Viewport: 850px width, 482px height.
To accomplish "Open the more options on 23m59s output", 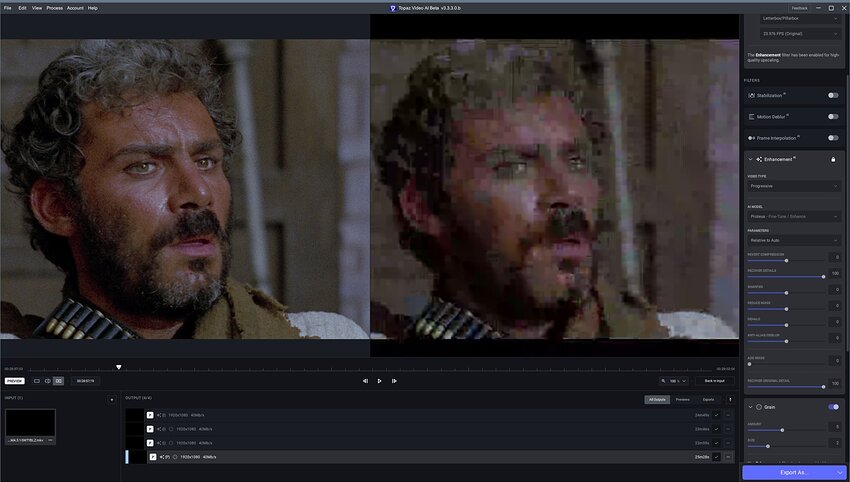I will (728, 443).
